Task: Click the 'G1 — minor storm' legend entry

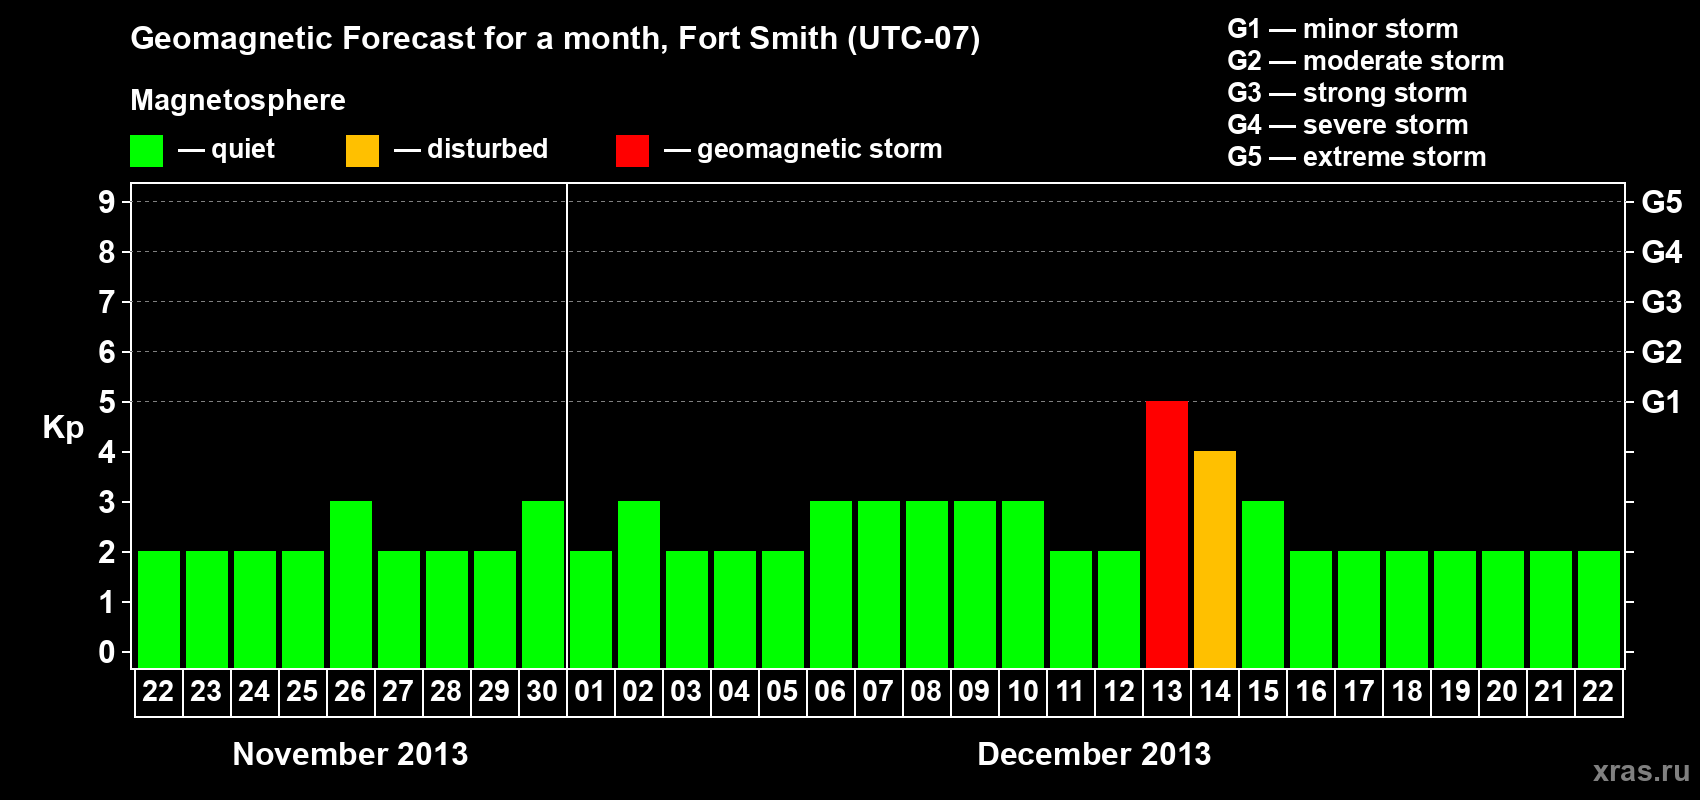Action: [x=1342, y=29]
